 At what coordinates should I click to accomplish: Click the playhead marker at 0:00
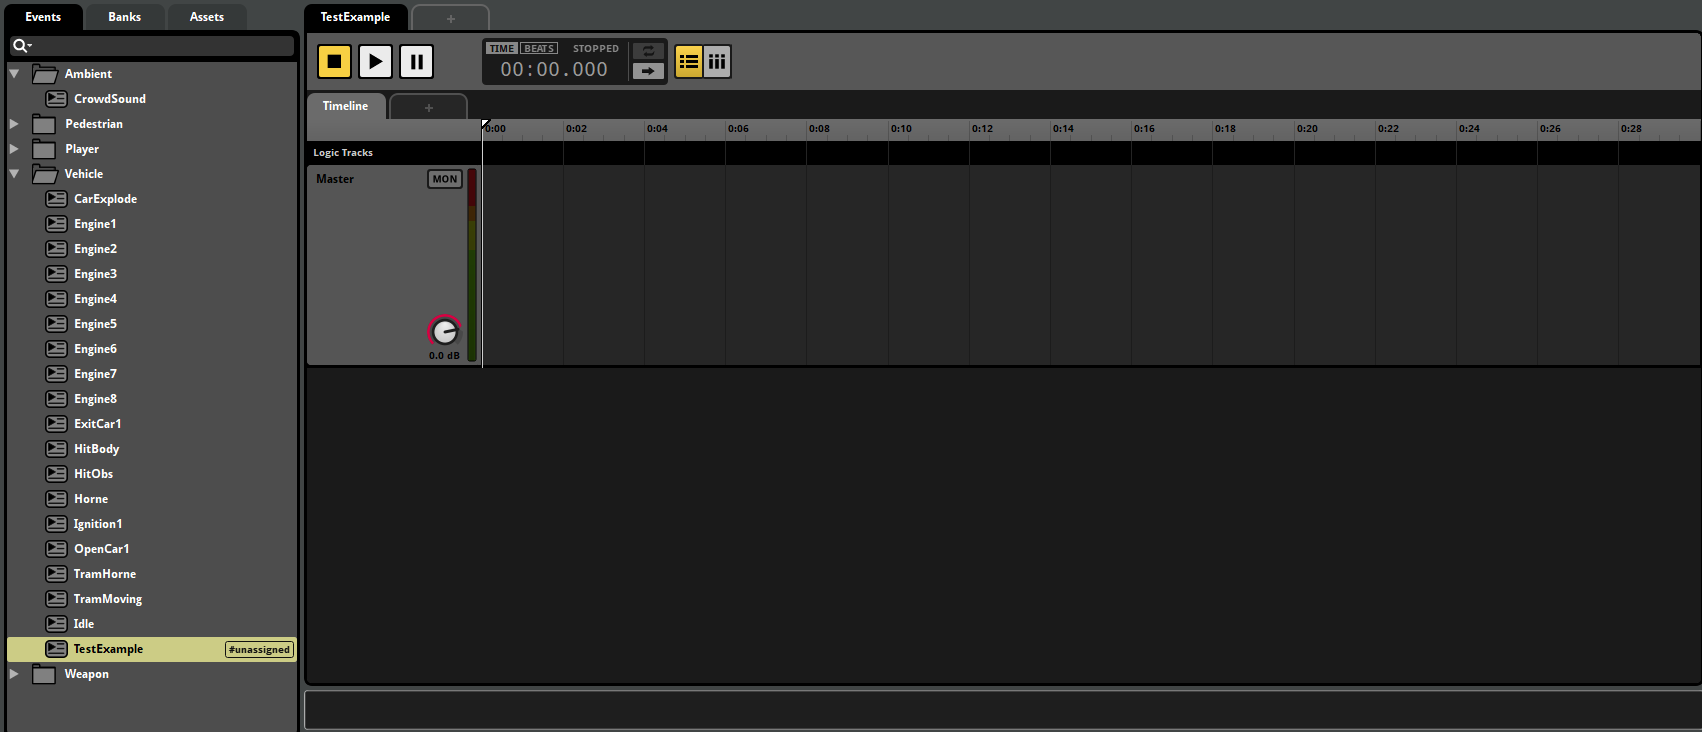click(485, 124)
